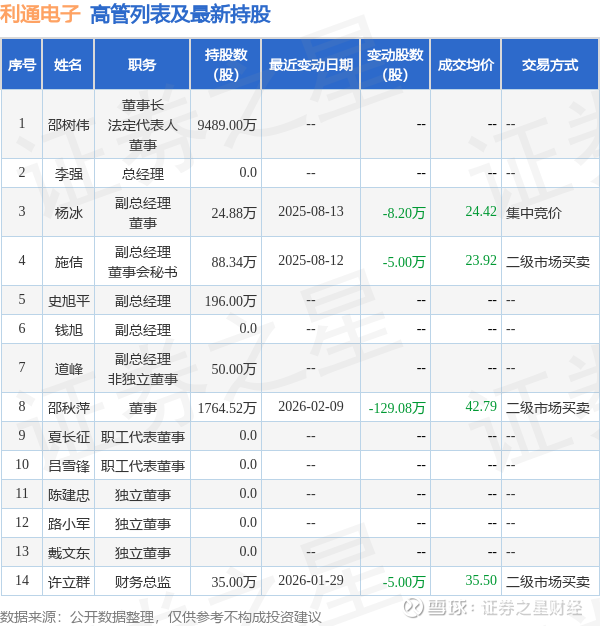
Task: Select the 交易方式 column header
Action: (x=550, y=64)
